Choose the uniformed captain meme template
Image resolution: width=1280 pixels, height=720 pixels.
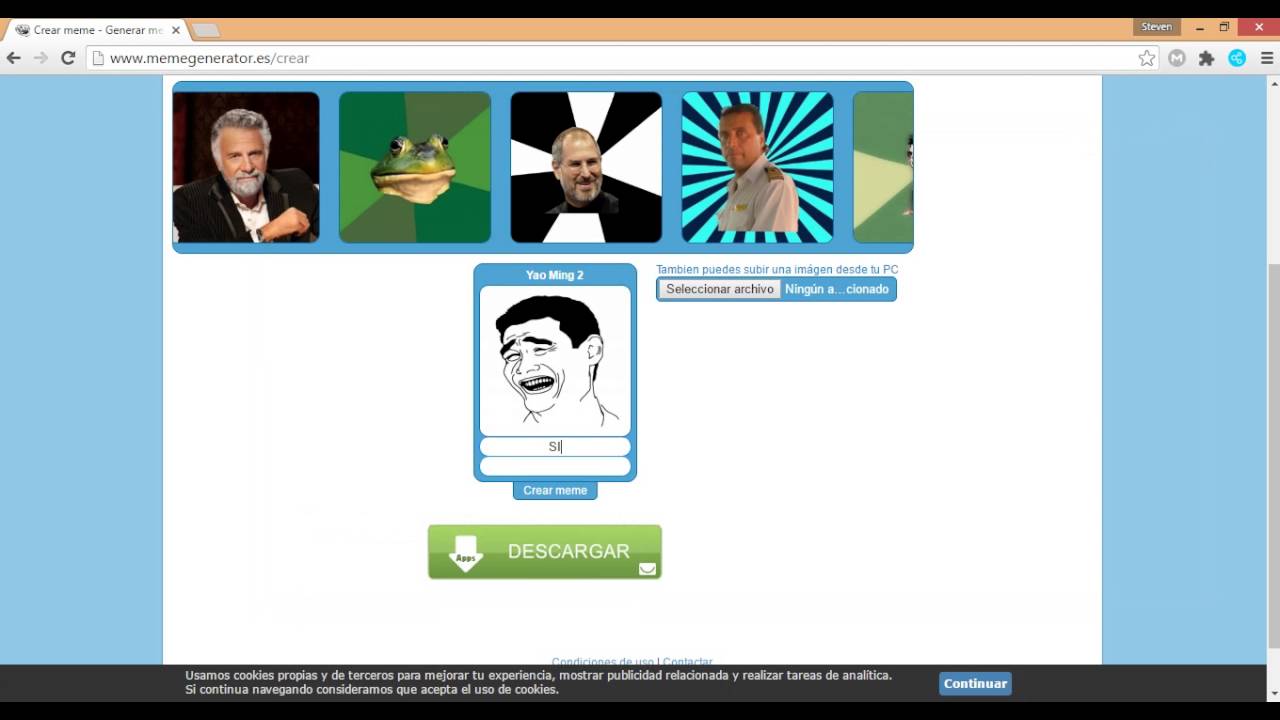pyautogui.click(x=757, y=167)
